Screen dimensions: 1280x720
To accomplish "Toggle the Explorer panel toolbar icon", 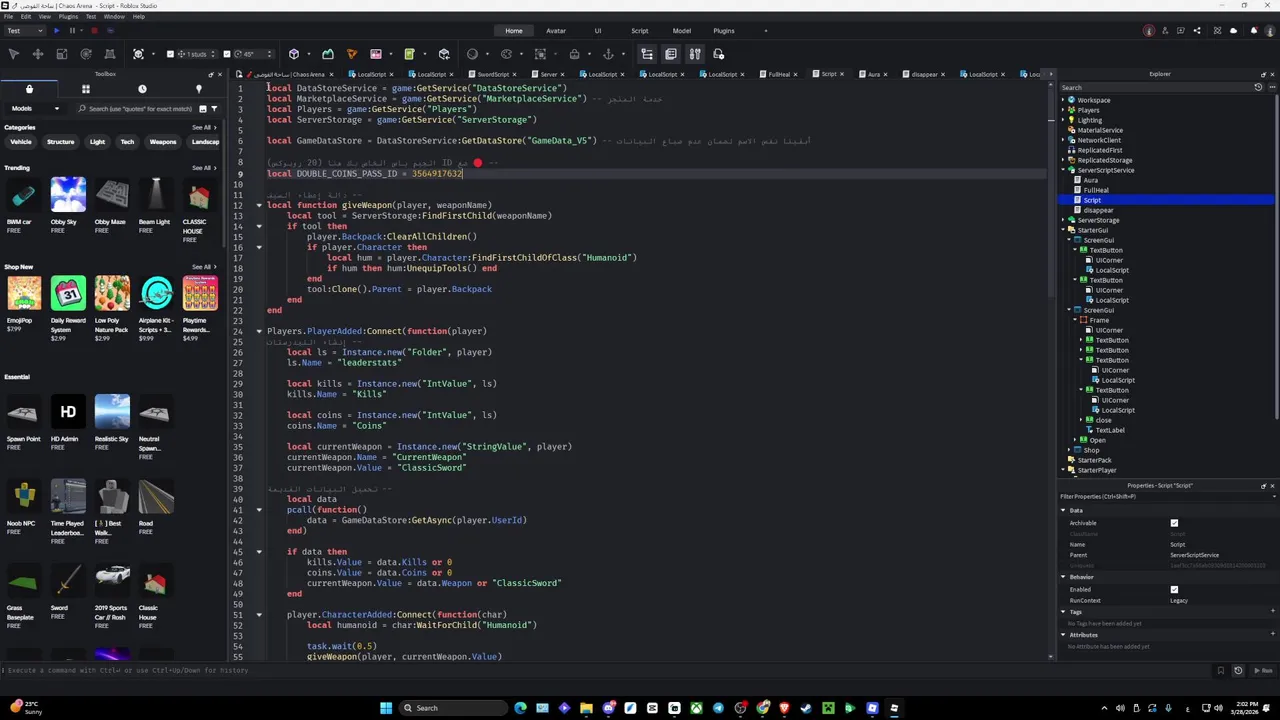I will coord(647,54).
